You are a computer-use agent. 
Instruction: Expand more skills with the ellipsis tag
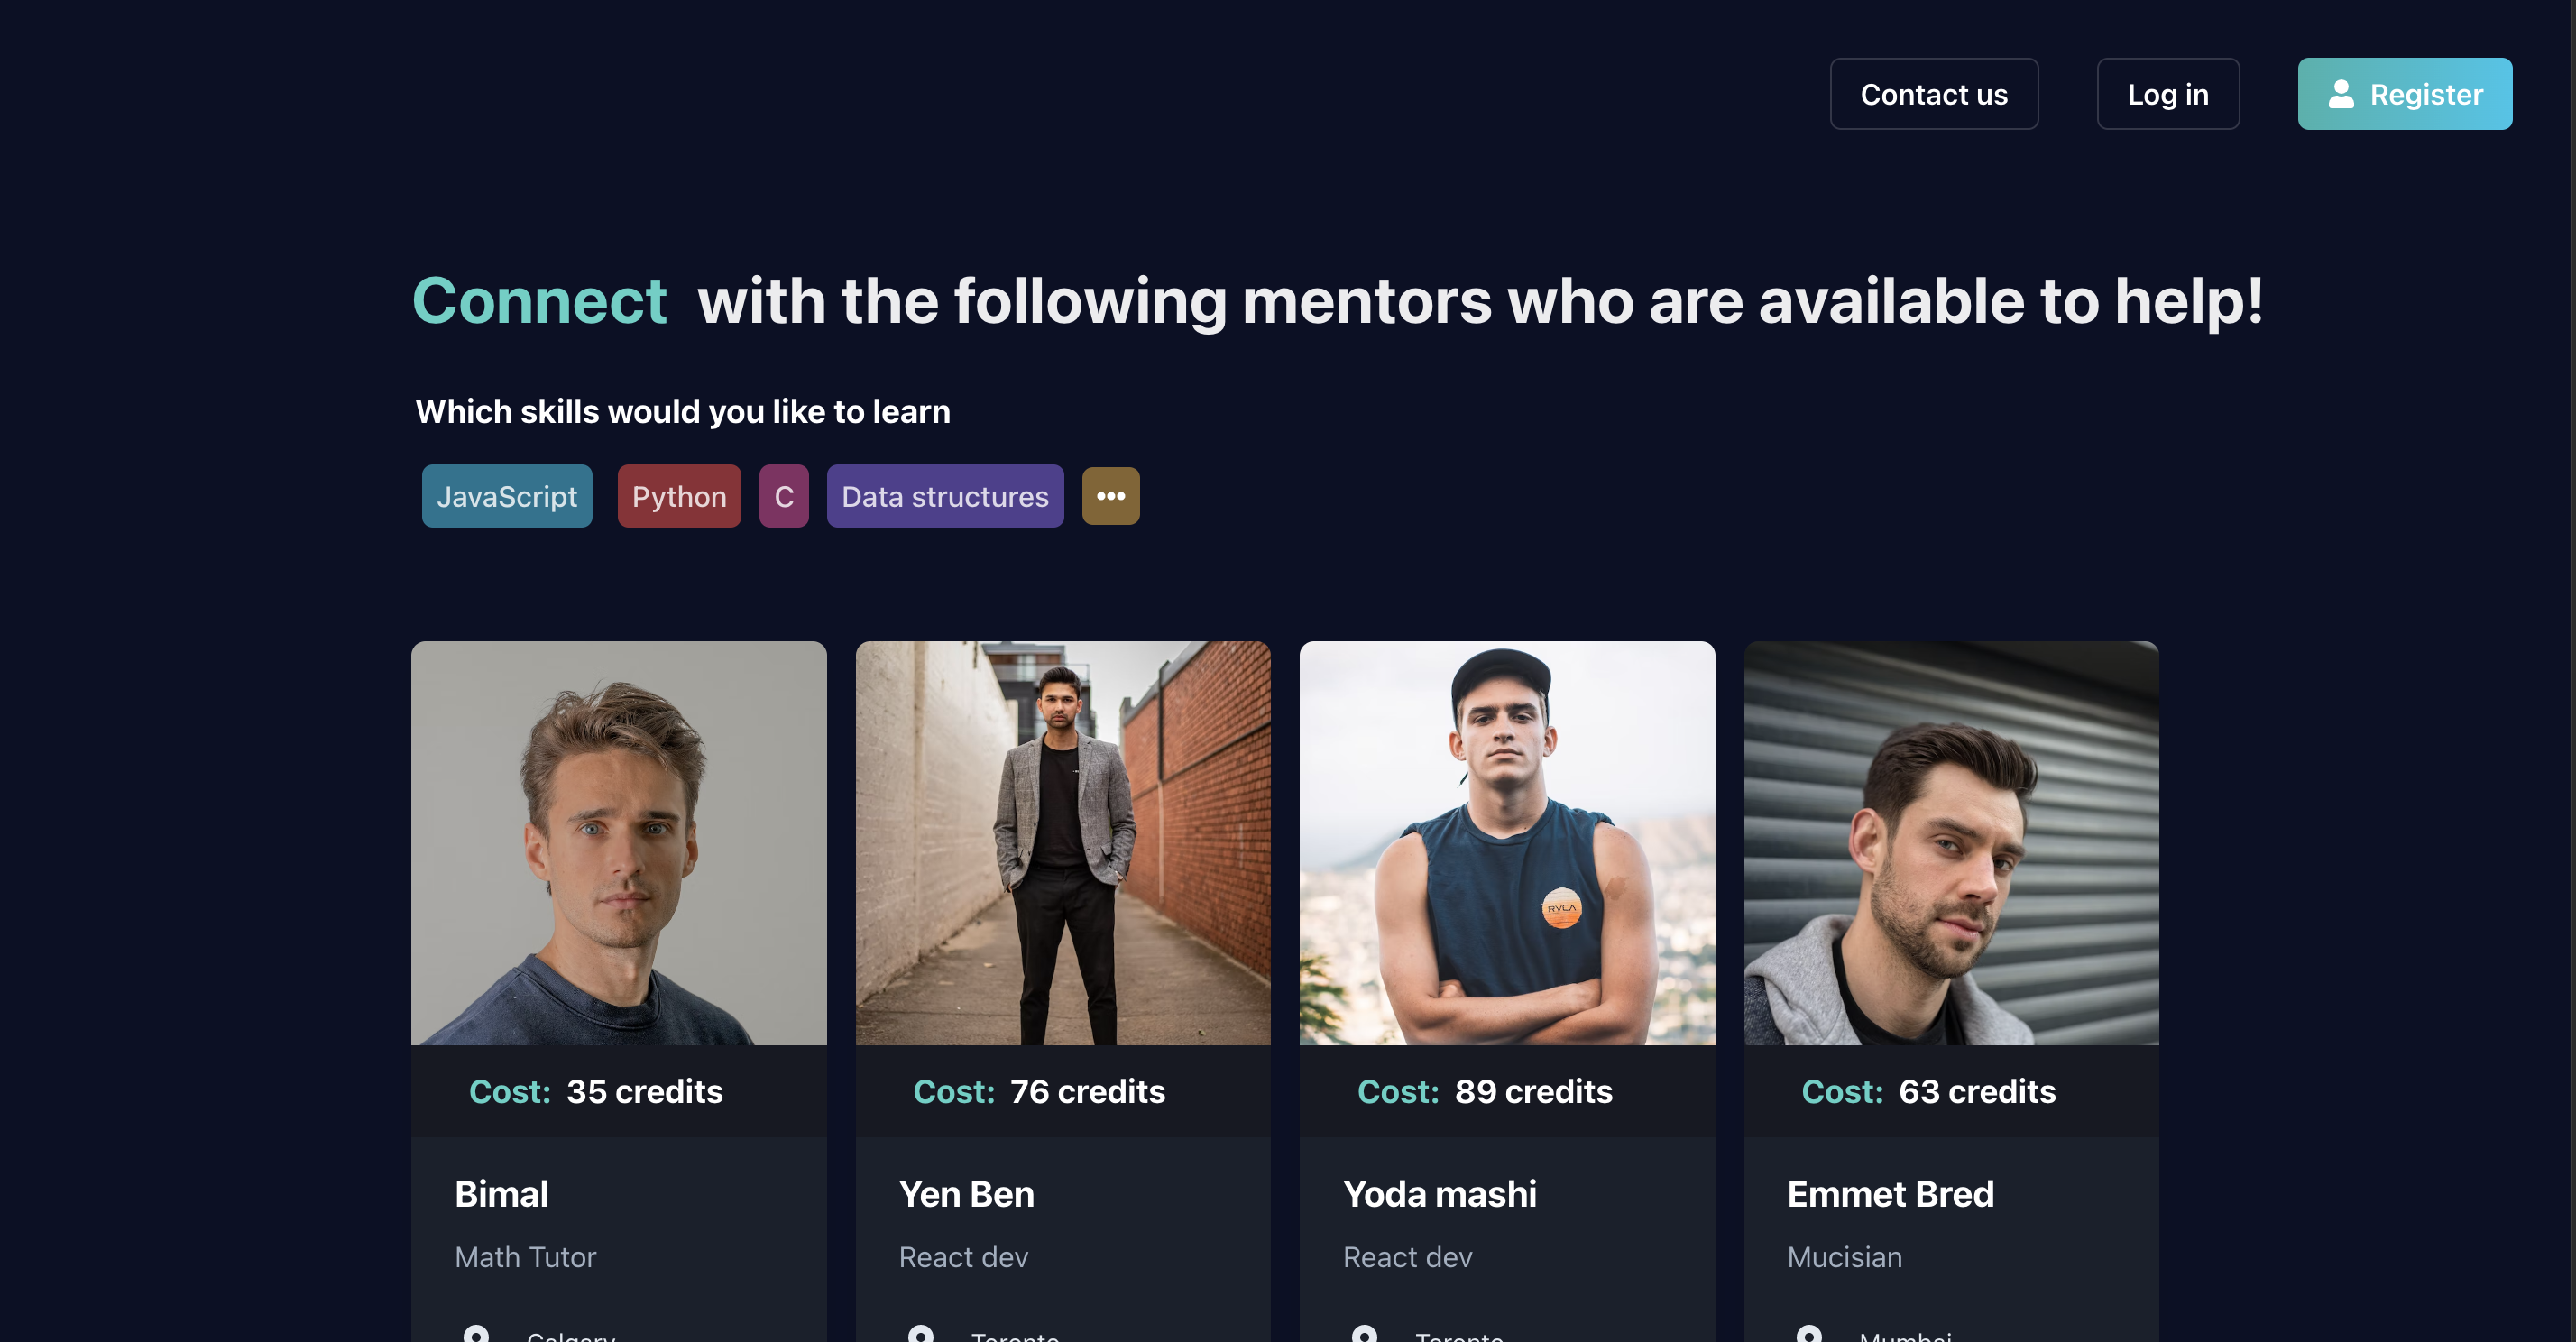click(1111, 496)
